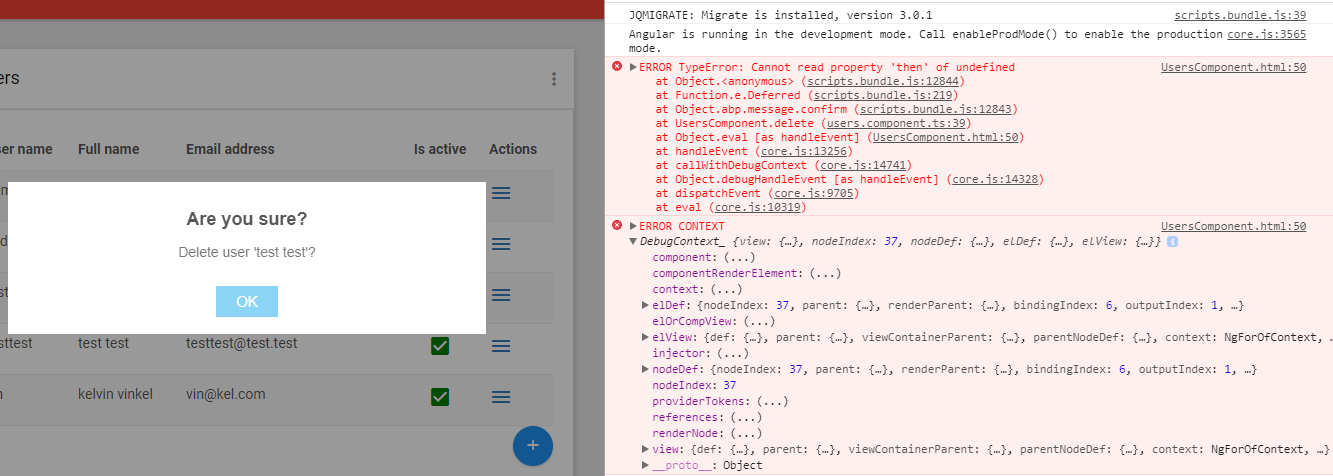Click the red error icon beside ERROR TypeError
This screenshot has width=1333, height=476.
pos(617,67)
